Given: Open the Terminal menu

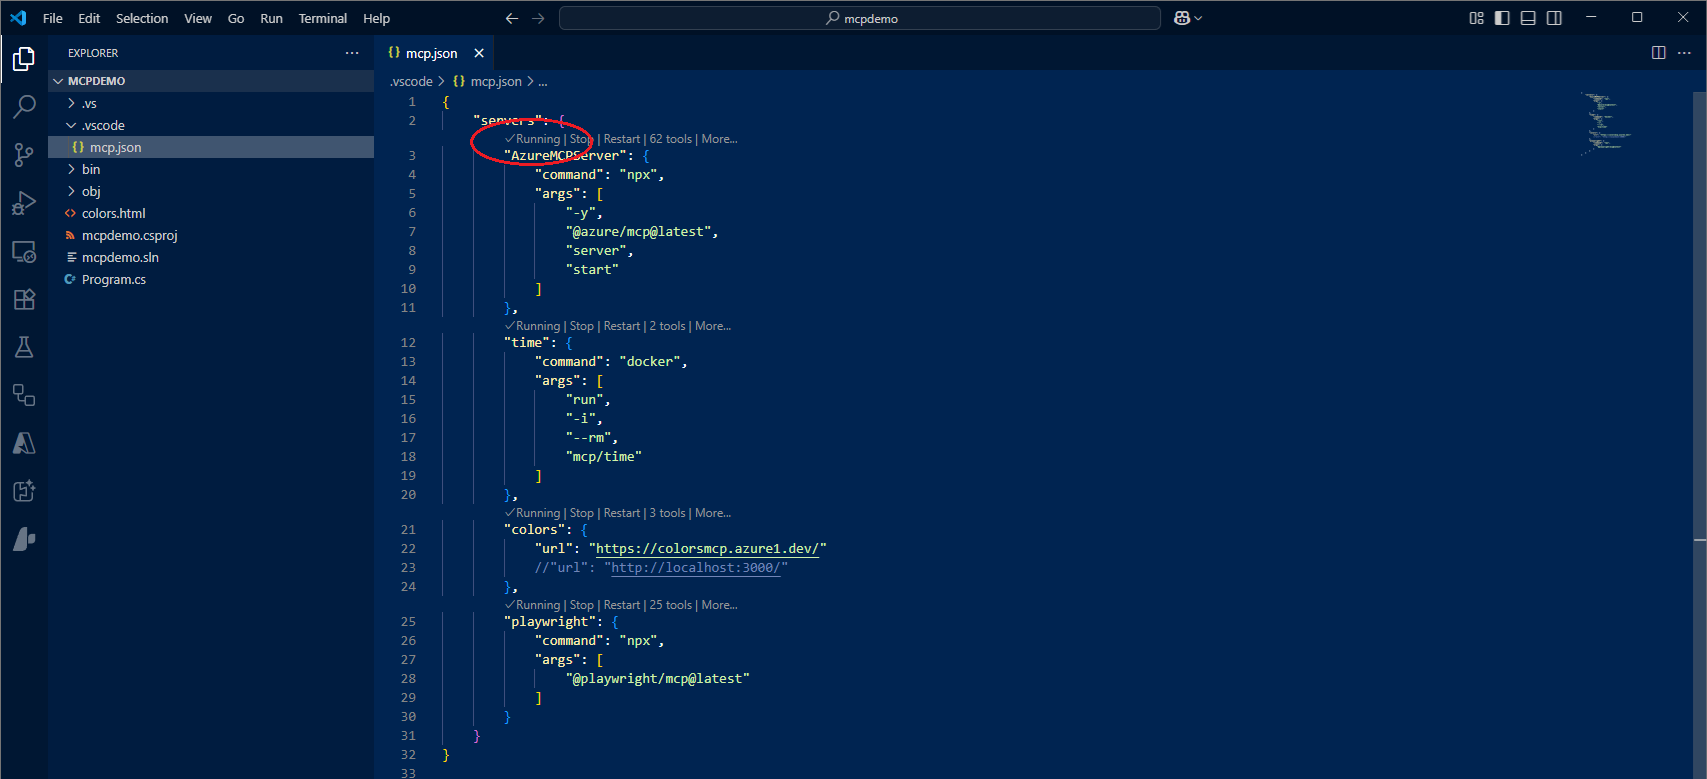Looking at the screenshot, I should pyautogui.click(x=322, y=18).
